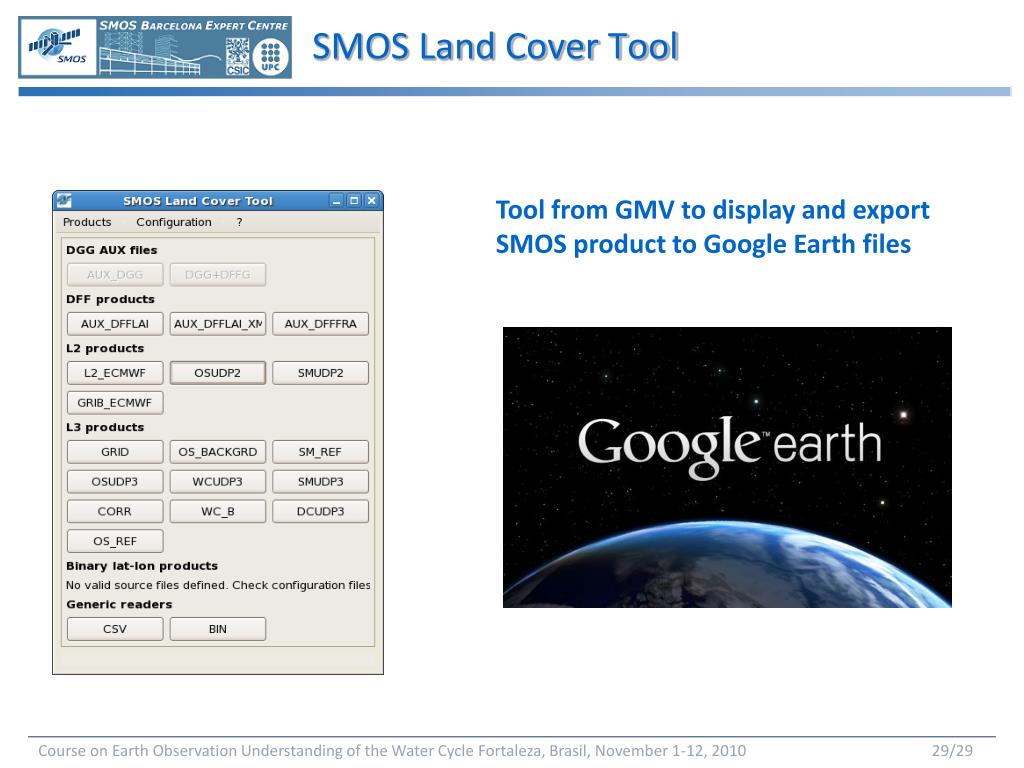Select the SMUDP3 product
The width and height of the screenshot is (1024, 768).
[x=320, y=482]
